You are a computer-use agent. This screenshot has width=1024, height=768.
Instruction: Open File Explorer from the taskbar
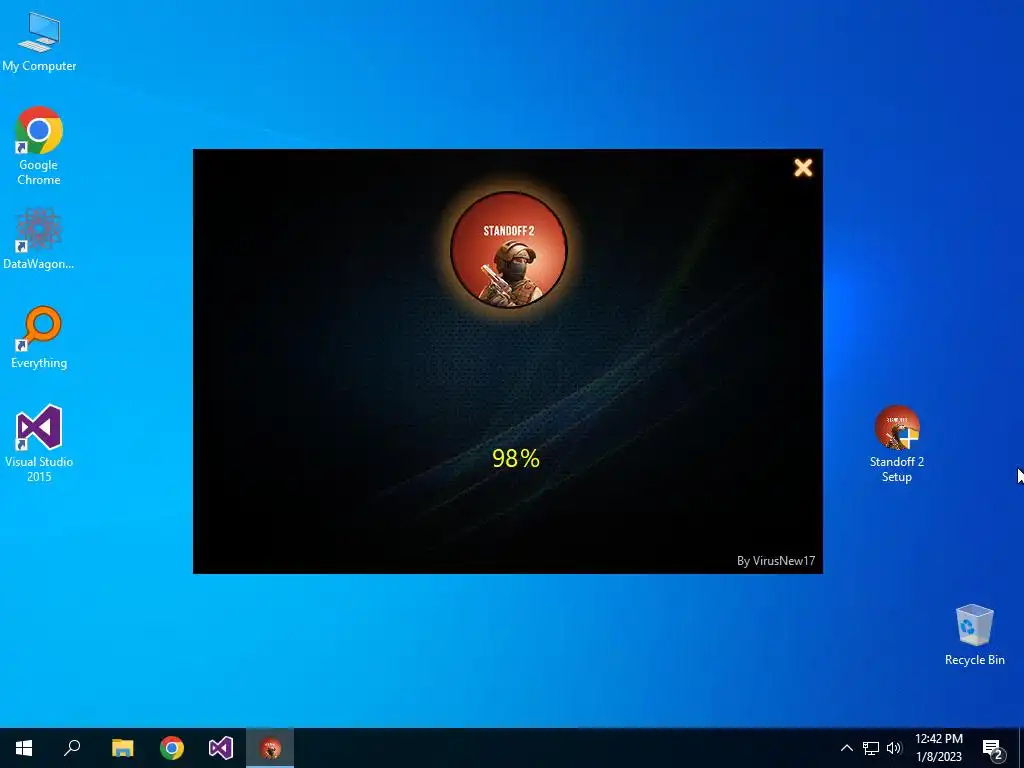click(x=122, y=748)
